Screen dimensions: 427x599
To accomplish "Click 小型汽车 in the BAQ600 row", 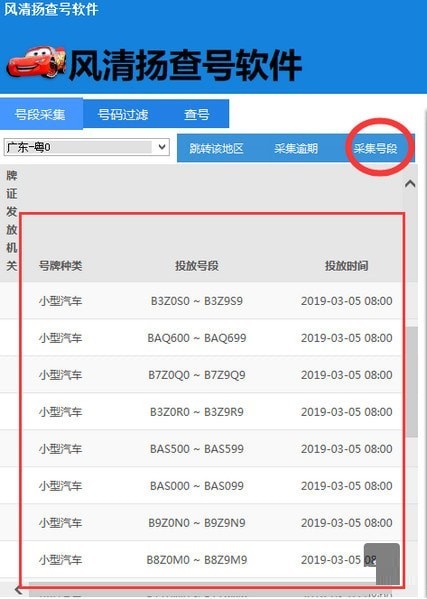I will [x=60, y=338].
